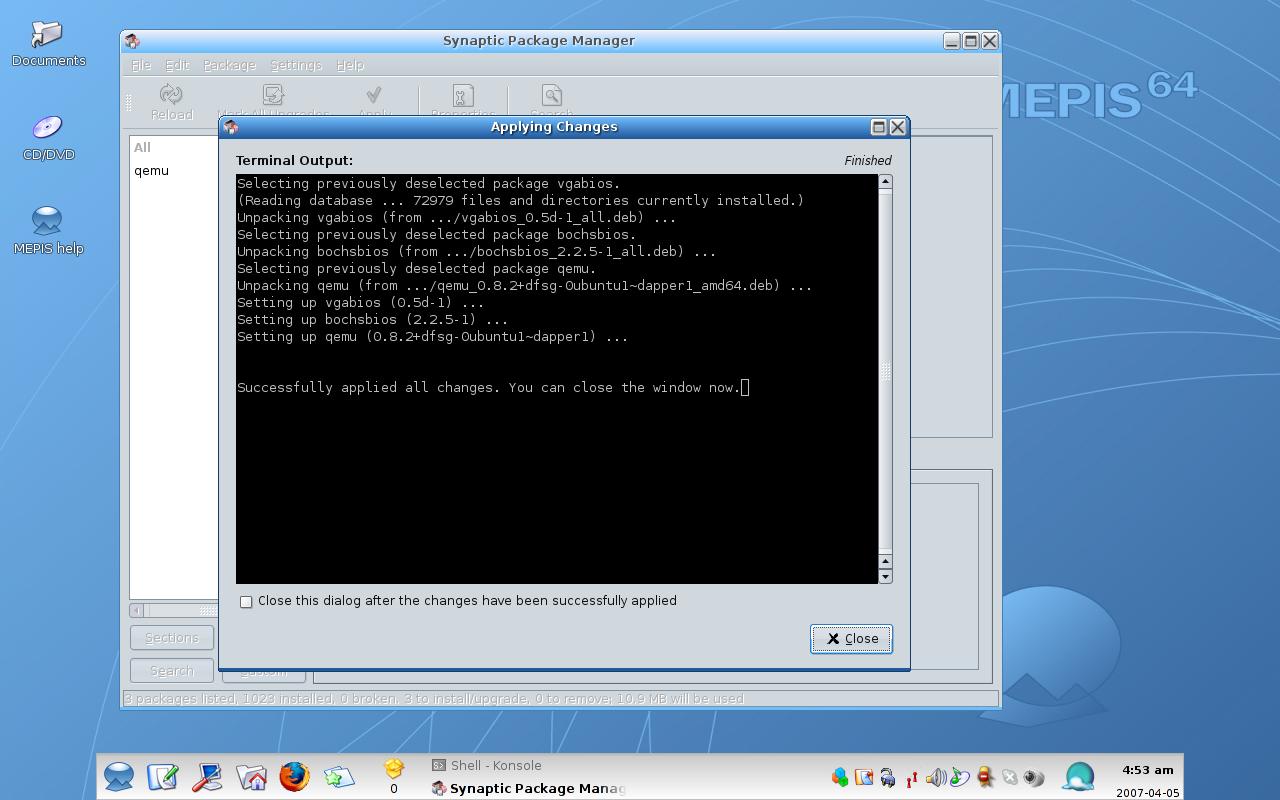The height and width of the screenshot is (800, 1280).
Task: Open the Settings menu in Synaptic
Action: (296, 65)
